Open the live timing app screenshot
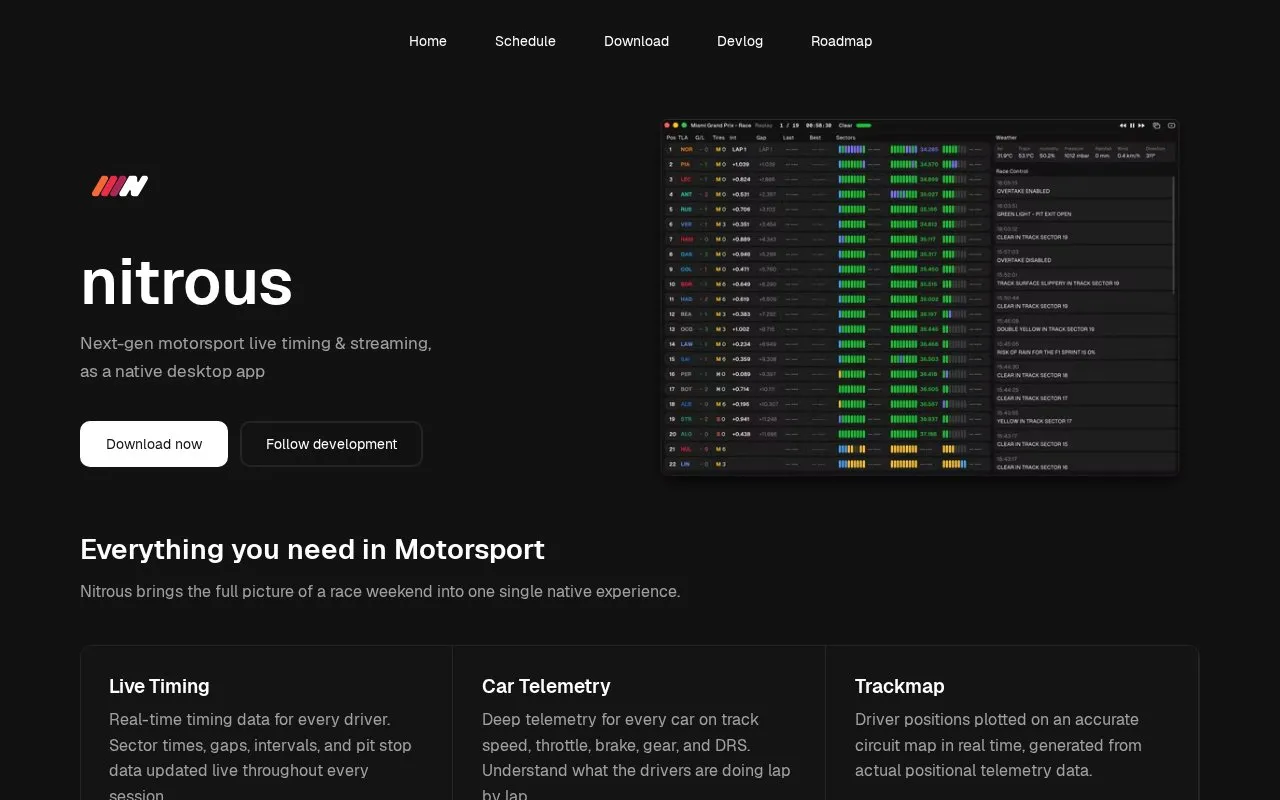Screen dimensions: 1280x800 (920, 297)
